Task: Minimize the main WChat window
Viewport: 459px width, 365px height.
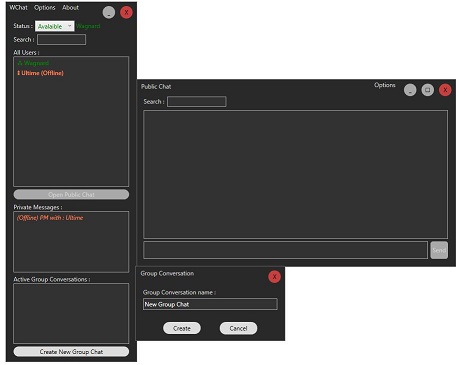Action: pos(109,13)
